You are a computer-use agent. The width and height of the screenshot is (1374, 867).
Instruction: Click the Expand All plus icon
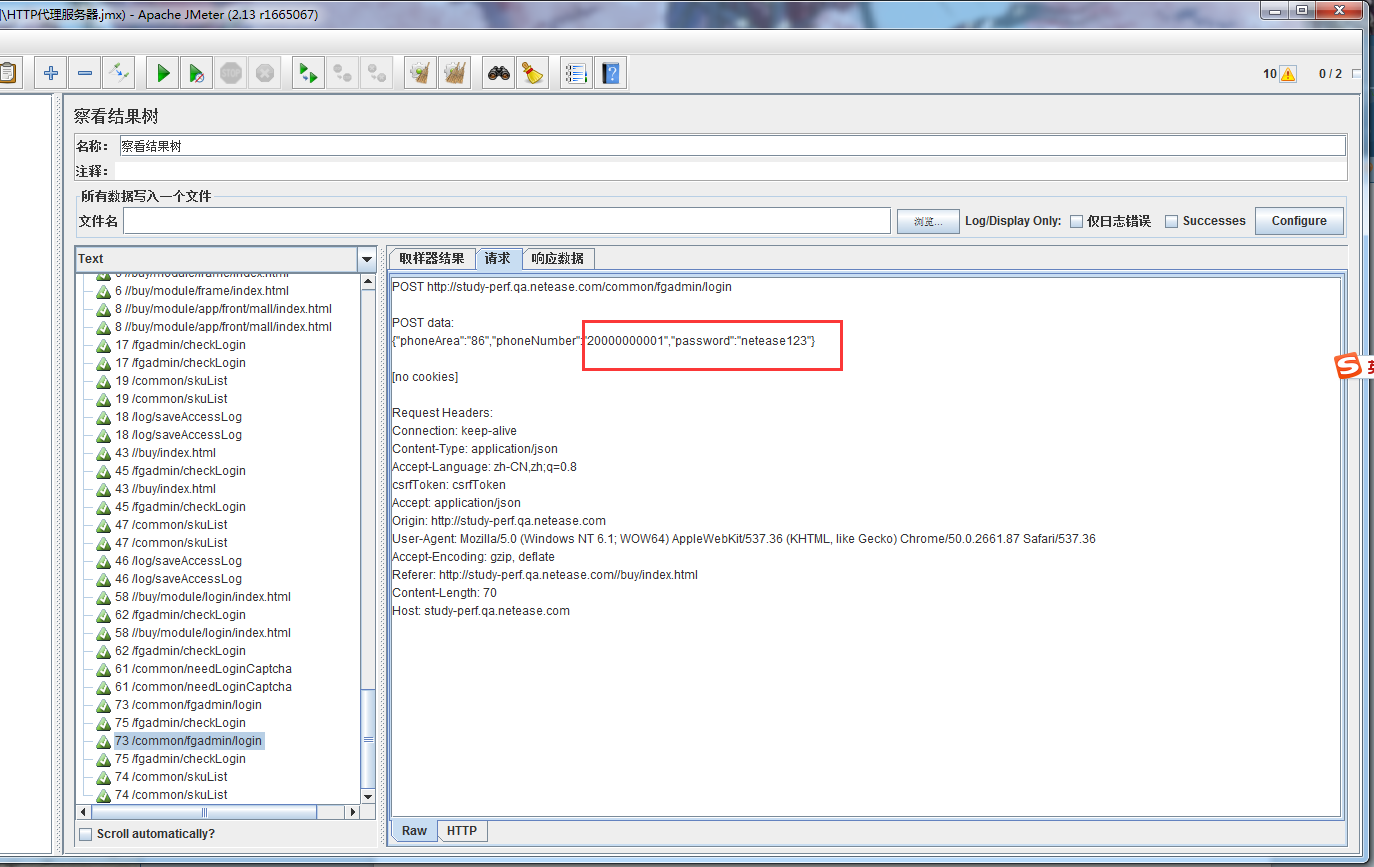point(51,73)
